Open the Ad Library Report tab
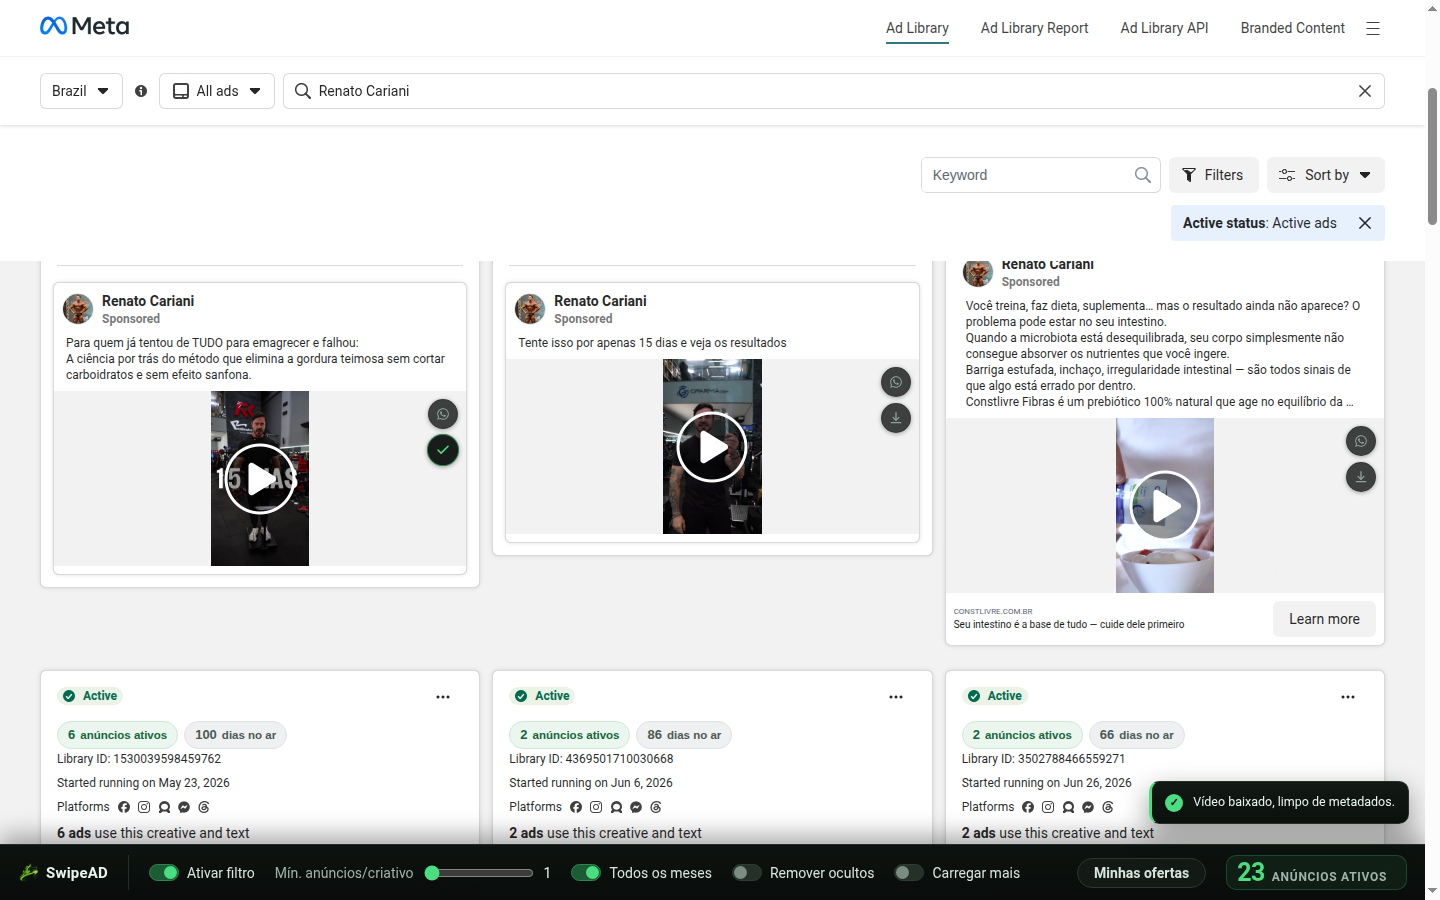 pyautogui.click(x=1035, y=28)
